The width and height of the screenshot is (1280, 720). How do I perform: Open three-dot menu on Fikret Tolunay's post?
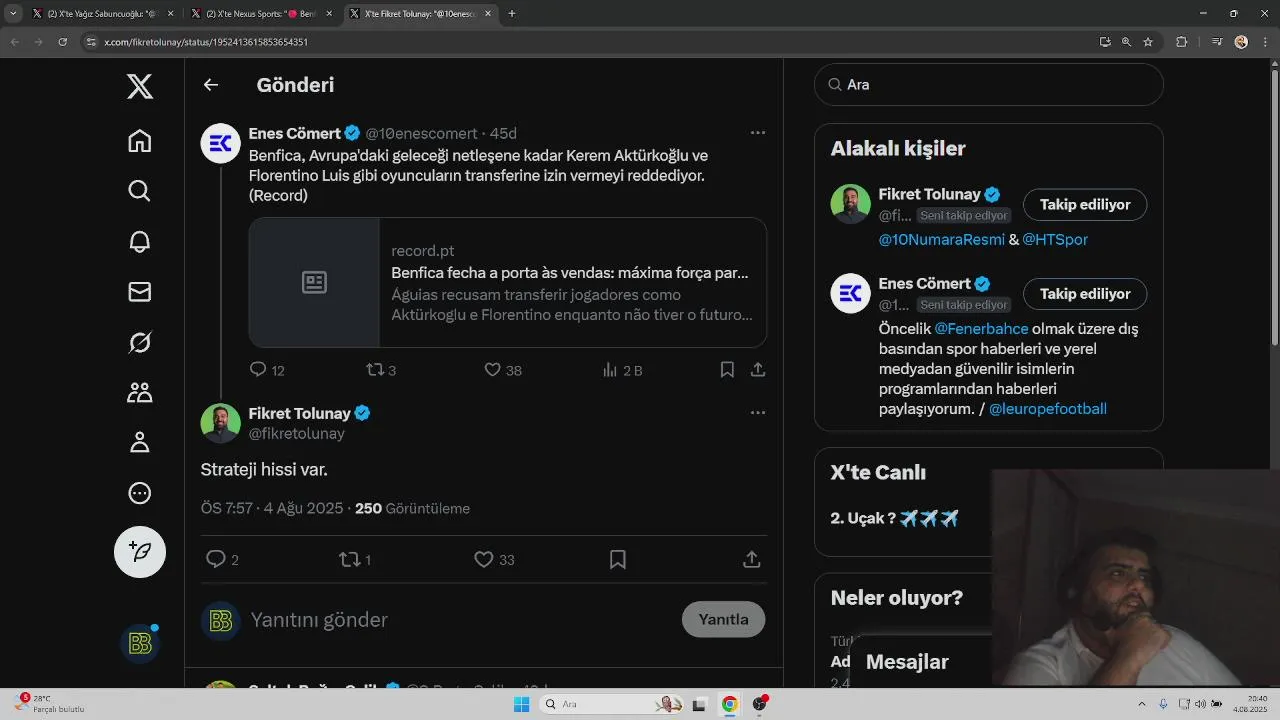tap(758, 413)
